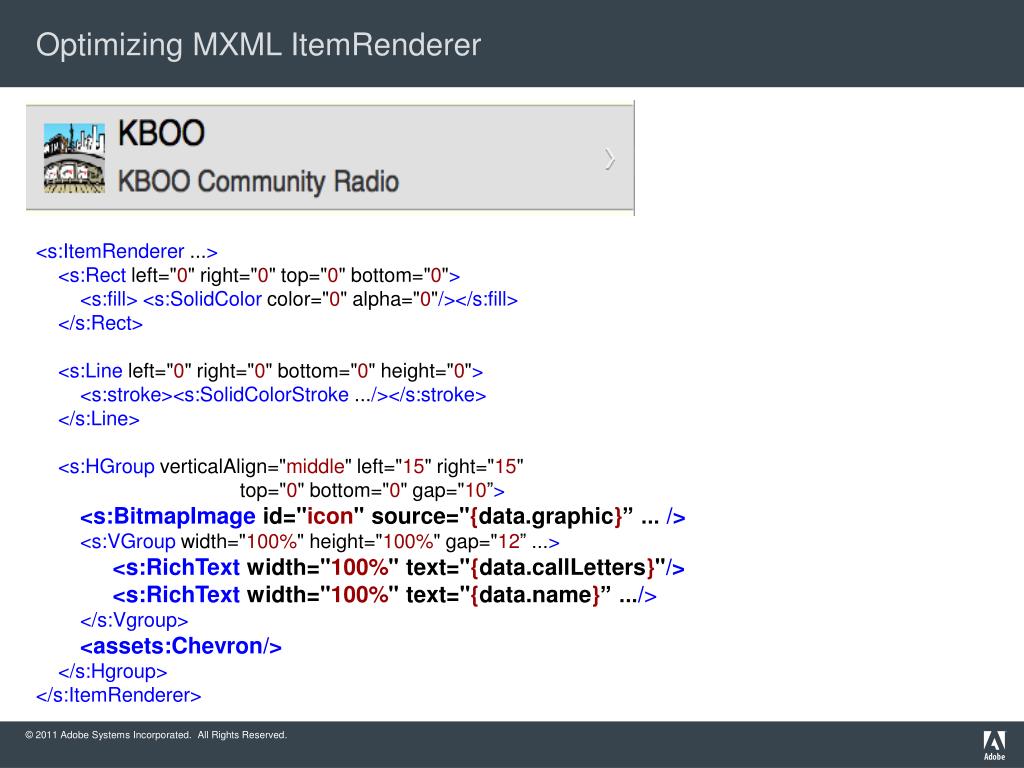
Task: Click the '<s:HGroup verticalAlign="middle"' line
Action: (291, 466)
